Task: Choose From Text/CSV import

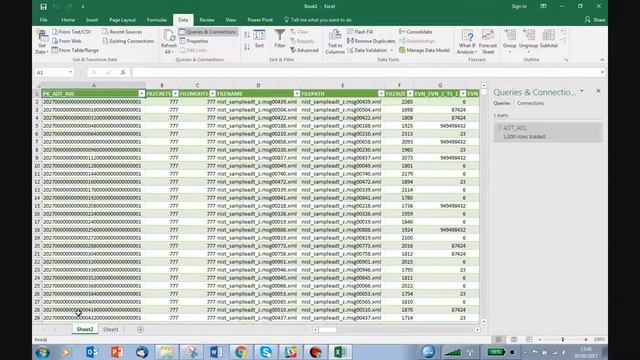Action: pos(71,32)
